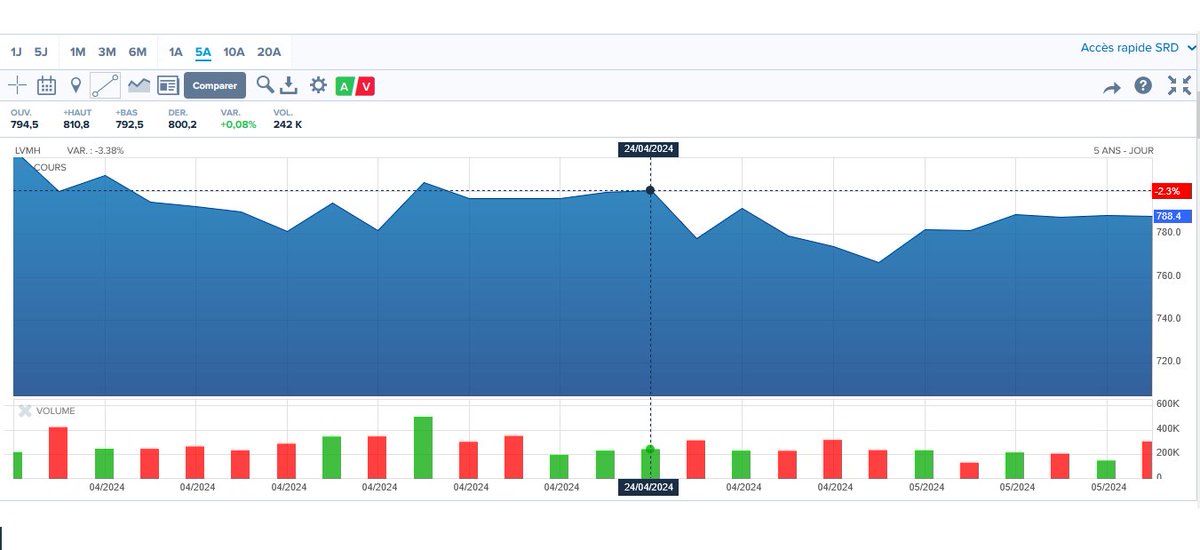Screen dimensions: 1200x550
Task: Select the 1A time range
Action: point(176,51)
